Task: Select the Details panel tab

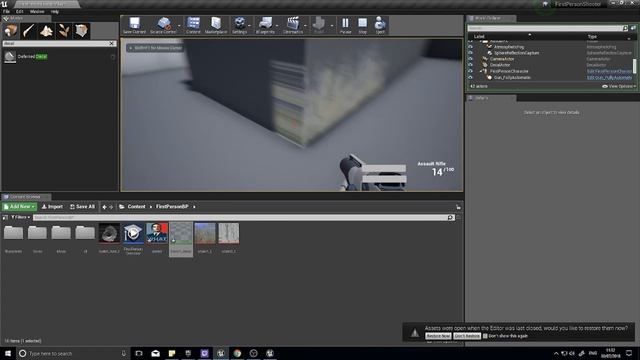Action: pos(491,98)
